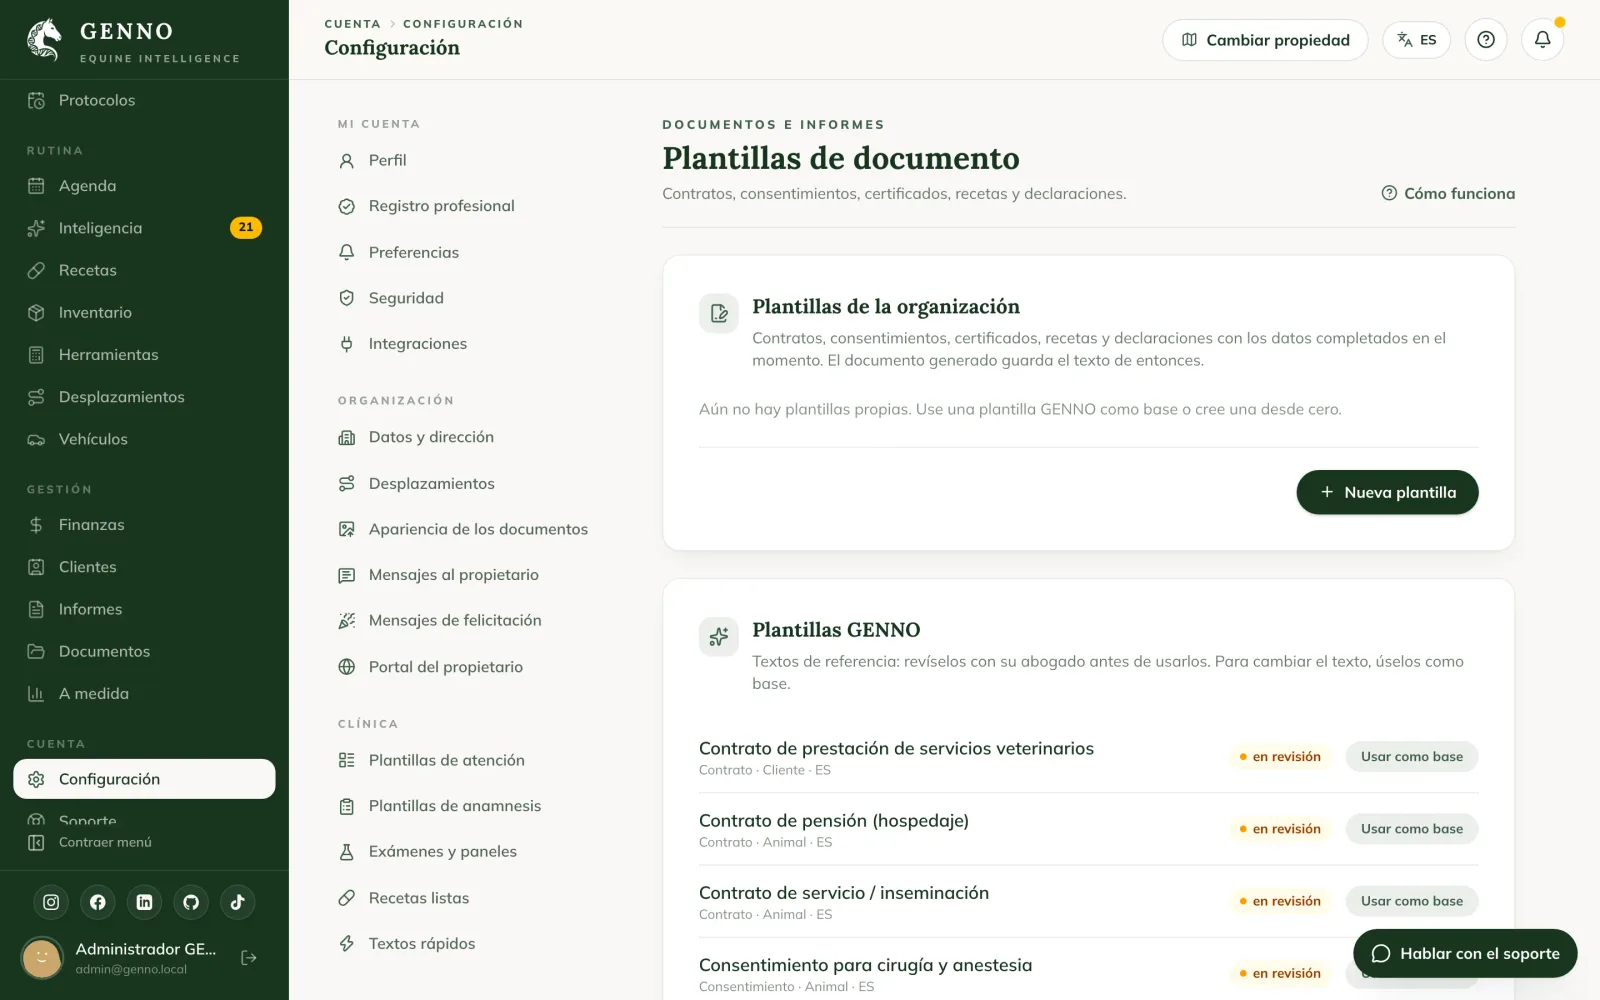This screenshot has width=1600, height=1000.
Task: Open the help question mark icon
Action: pos(1486,40)
